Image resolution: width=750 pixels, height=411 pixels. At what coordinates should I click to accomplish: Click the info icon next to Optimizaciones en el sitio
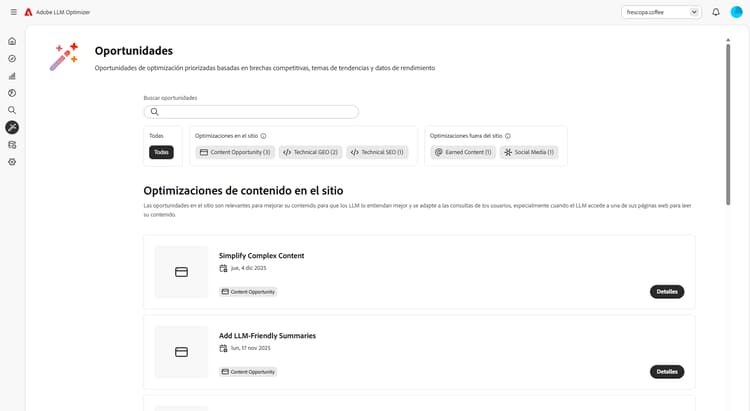[263, 136]
